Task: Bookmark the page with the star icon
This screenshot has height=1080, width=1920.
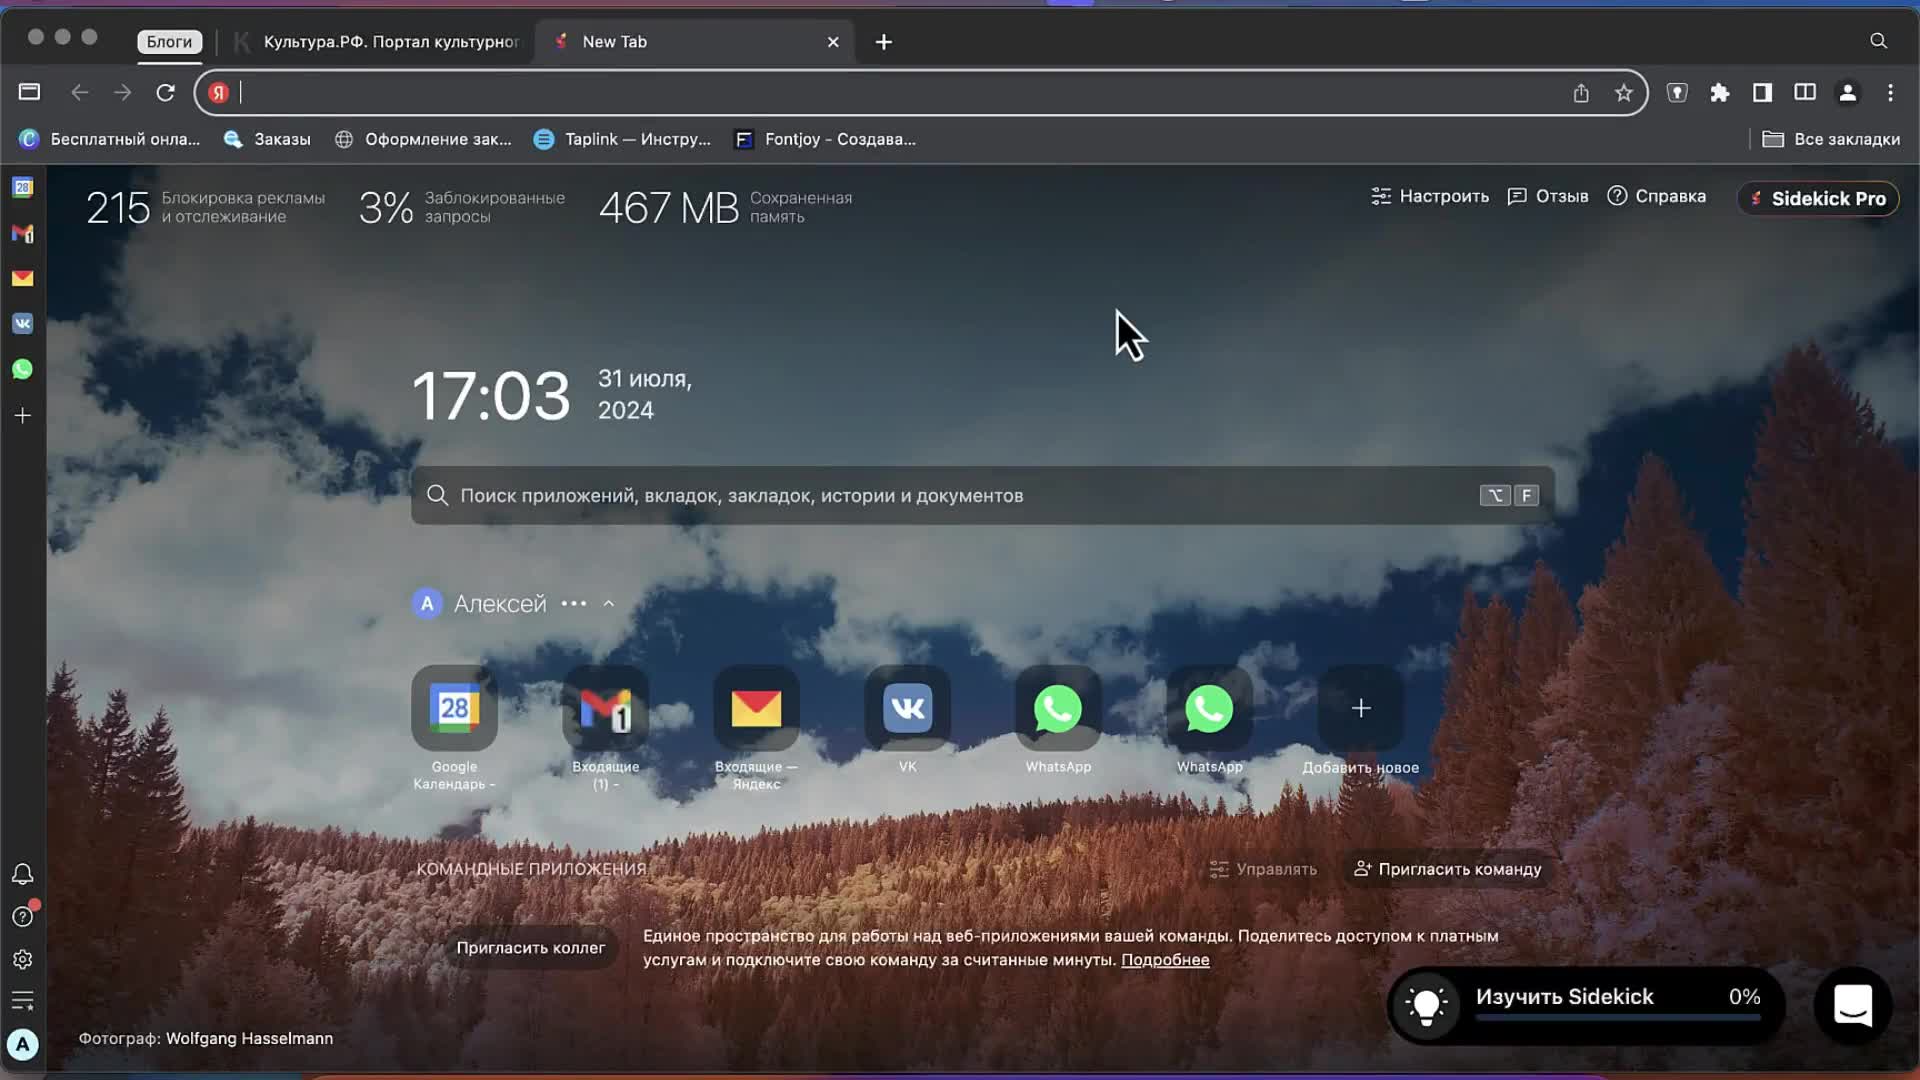Action: (x=1623, y=92)
